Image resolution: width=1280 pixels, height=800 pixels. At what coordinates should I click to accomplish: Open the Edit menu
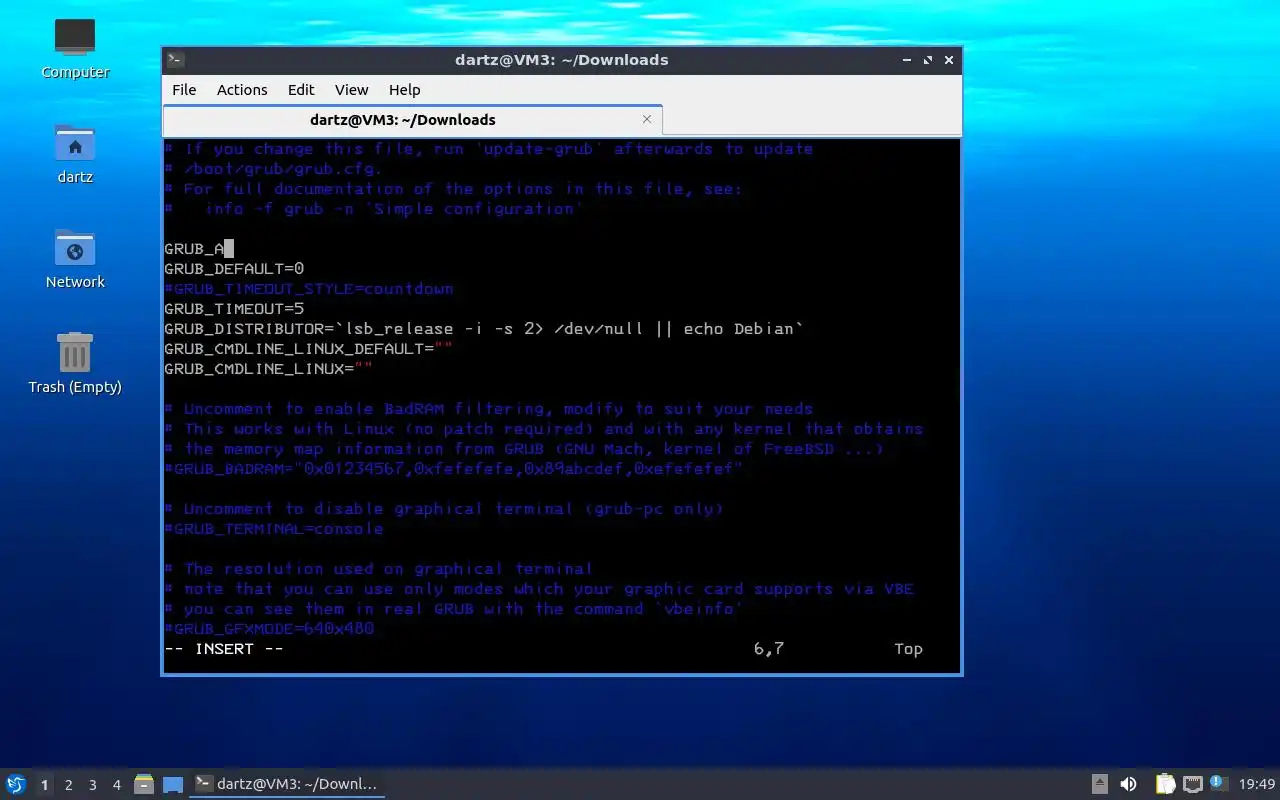[x=301, y=89]
